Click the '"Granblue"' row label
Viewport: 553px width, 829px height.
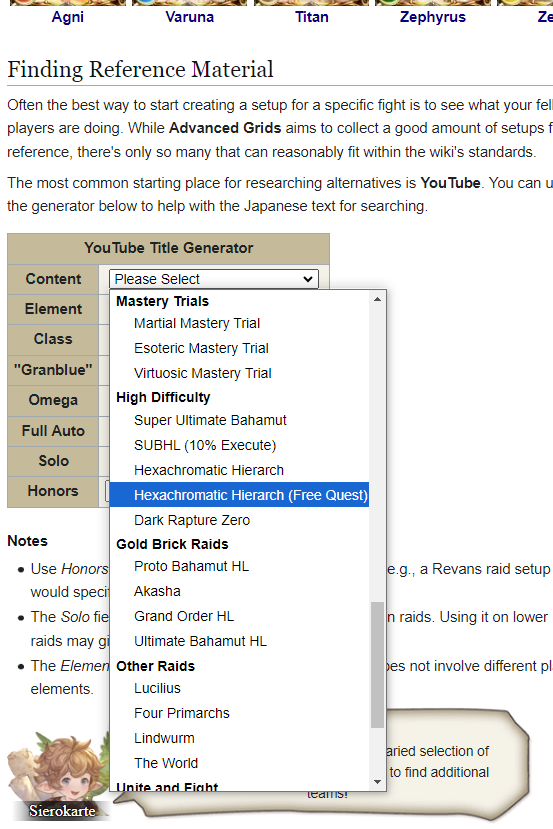click(53, 370)
